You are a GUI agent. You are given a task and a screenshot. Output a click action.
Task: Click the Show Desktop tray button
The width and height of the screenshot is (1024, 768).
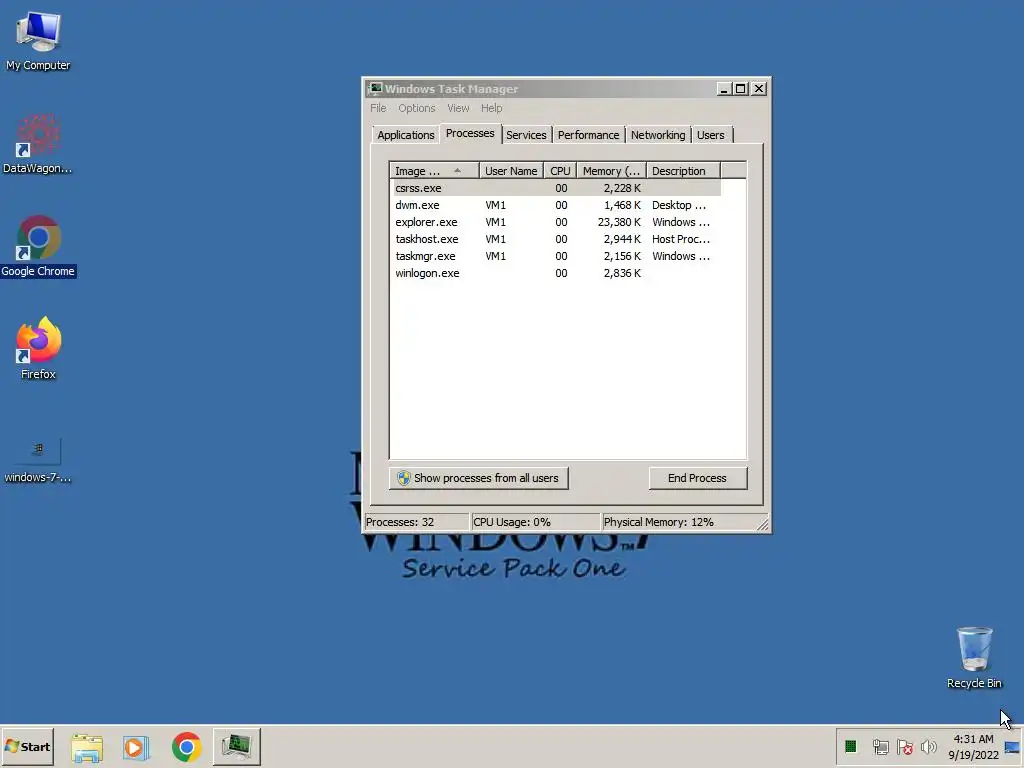coord(1013,747)
